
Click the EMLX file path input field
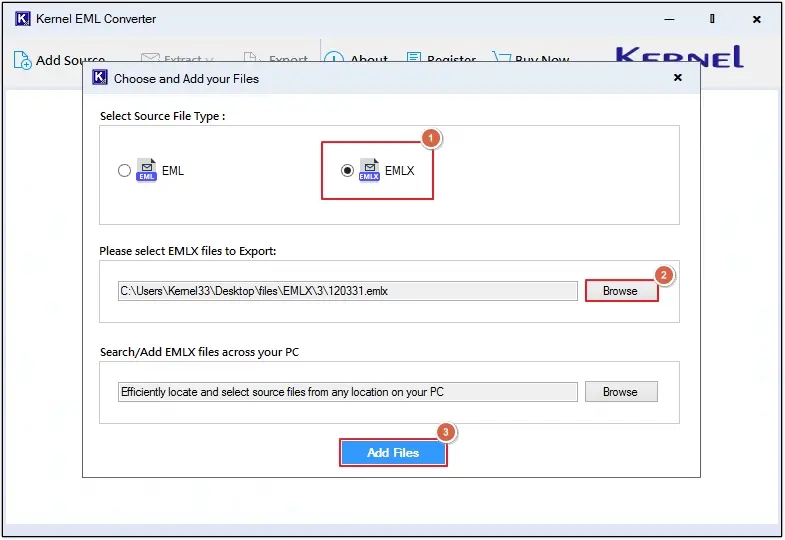coord(347,291)
